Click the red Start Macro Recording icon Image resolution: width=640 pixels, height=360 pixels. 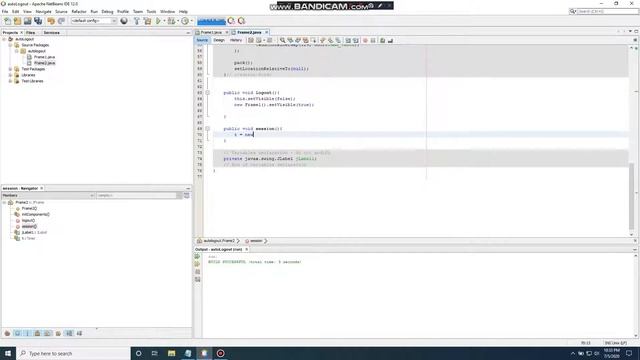coord(365,40)
